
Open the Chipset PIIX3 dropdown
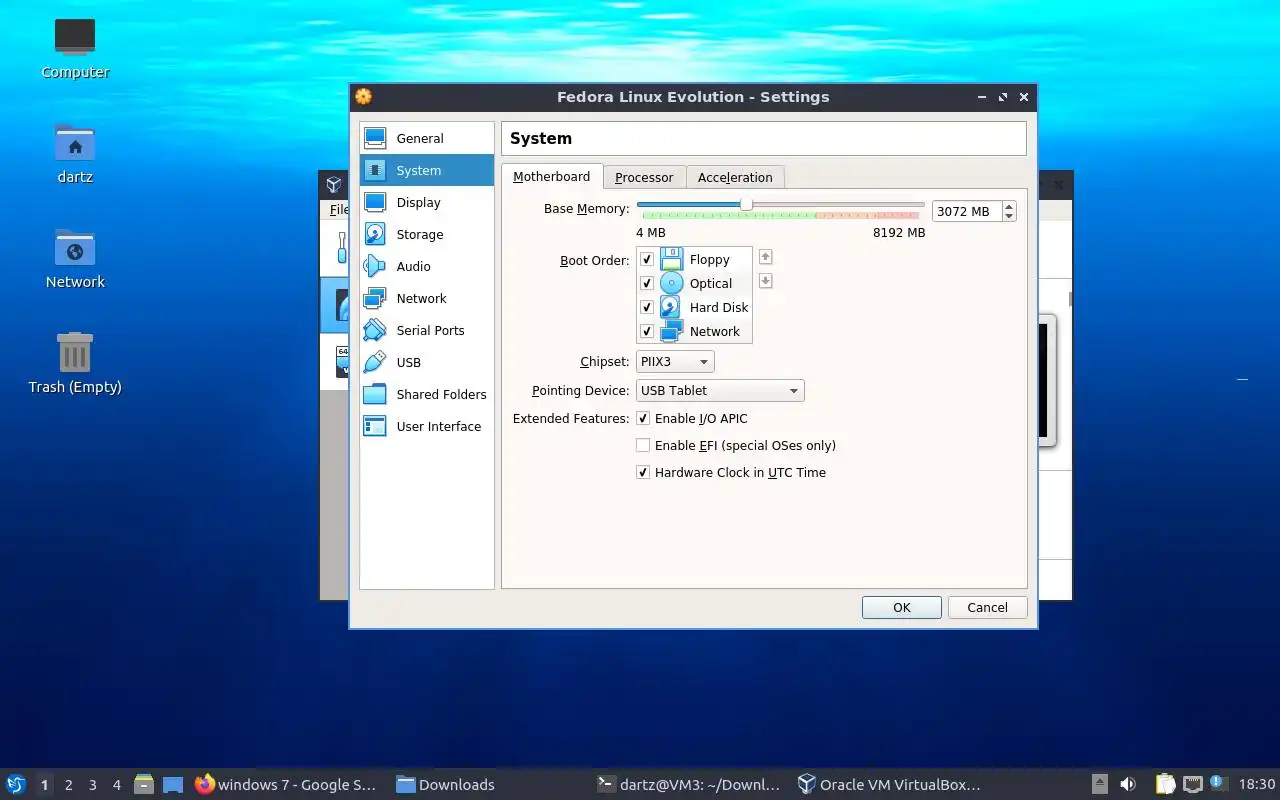pos(675,362)
